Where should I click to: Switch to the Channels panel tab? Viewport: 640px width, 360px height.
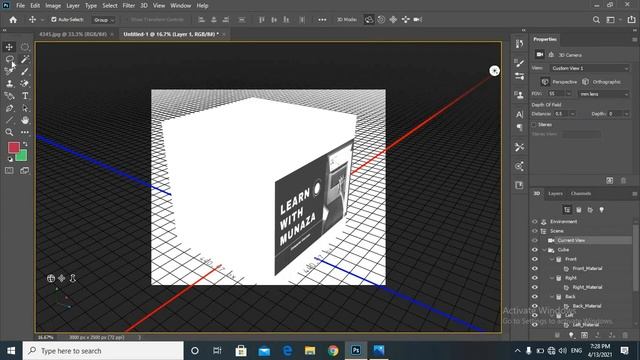(x=581, y=193)
